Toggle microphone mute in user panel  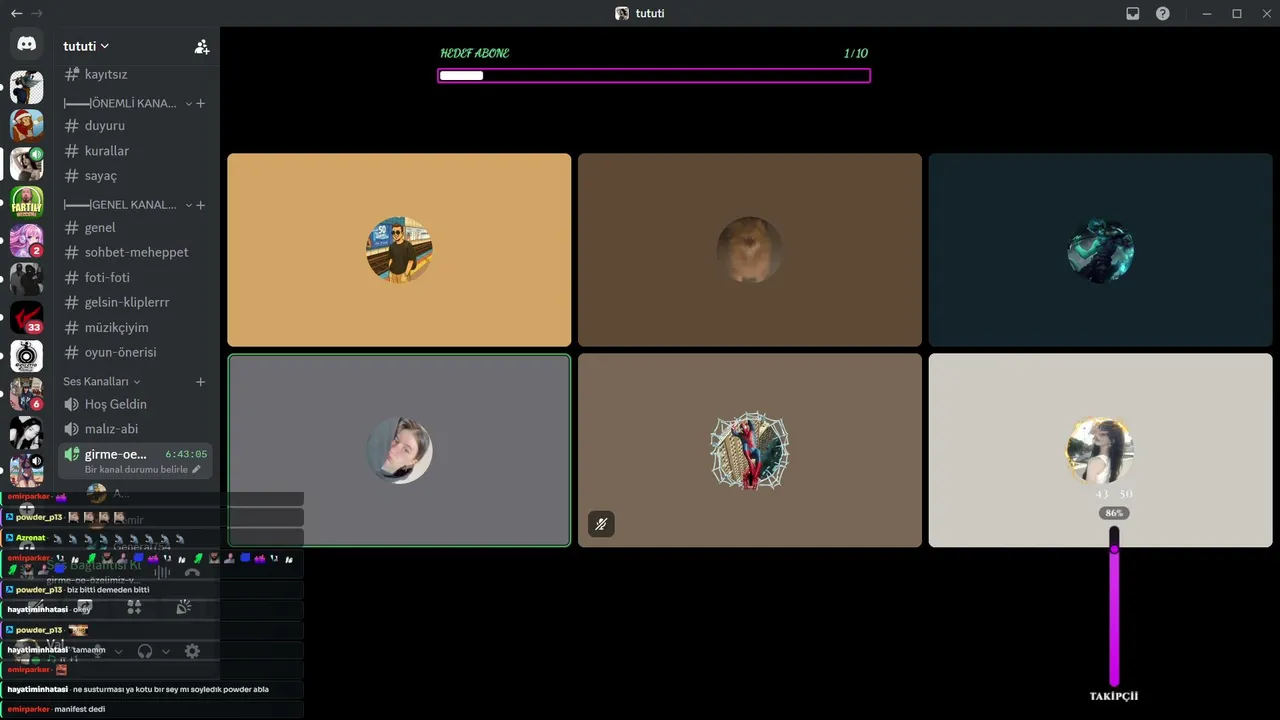[x=97, y=651]
